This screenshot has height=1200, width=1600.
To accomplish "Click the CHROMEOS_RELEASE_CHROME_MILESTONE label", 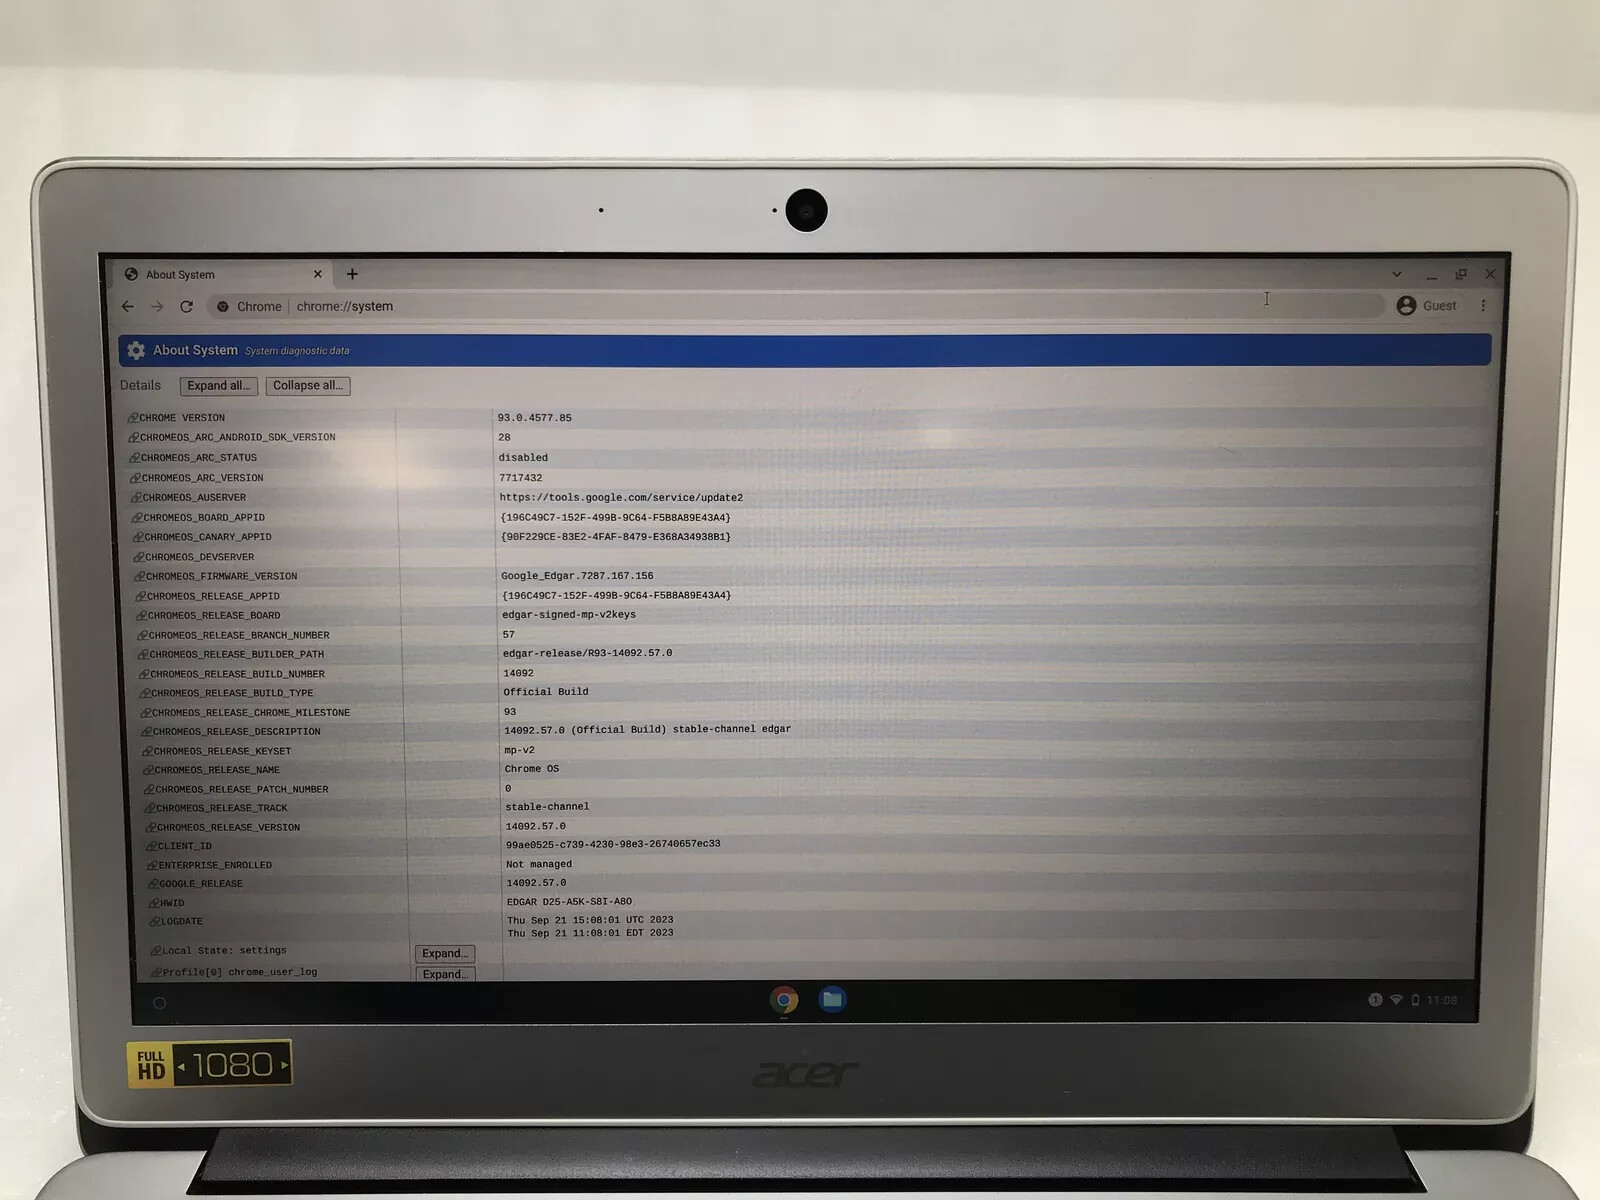I will (x=251, y=713).
